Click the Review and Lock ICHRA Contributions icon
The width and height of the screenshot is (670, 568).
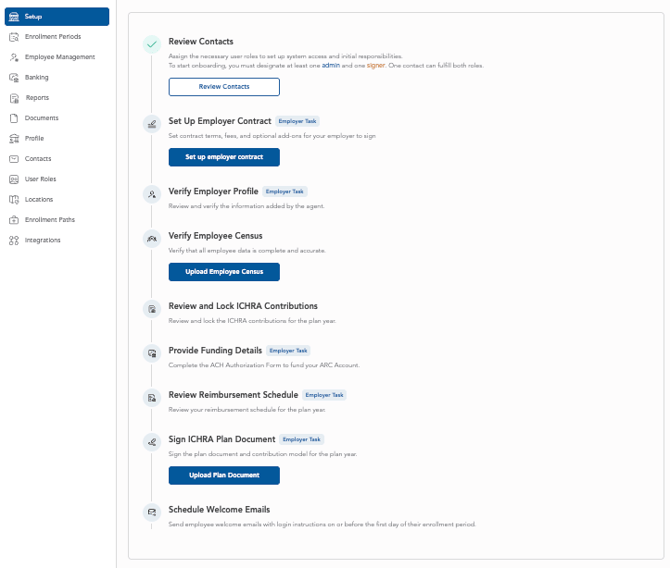click(152, 309)
